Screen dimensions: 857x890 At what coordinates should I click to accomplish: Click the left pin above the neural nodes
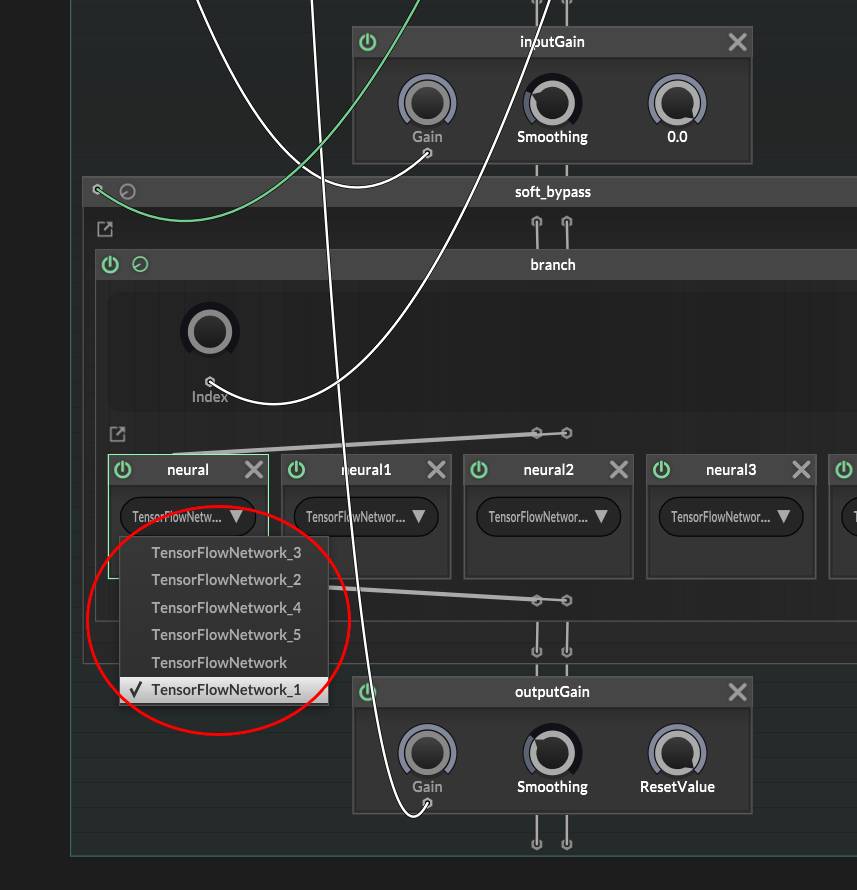[x=537, y=433]
